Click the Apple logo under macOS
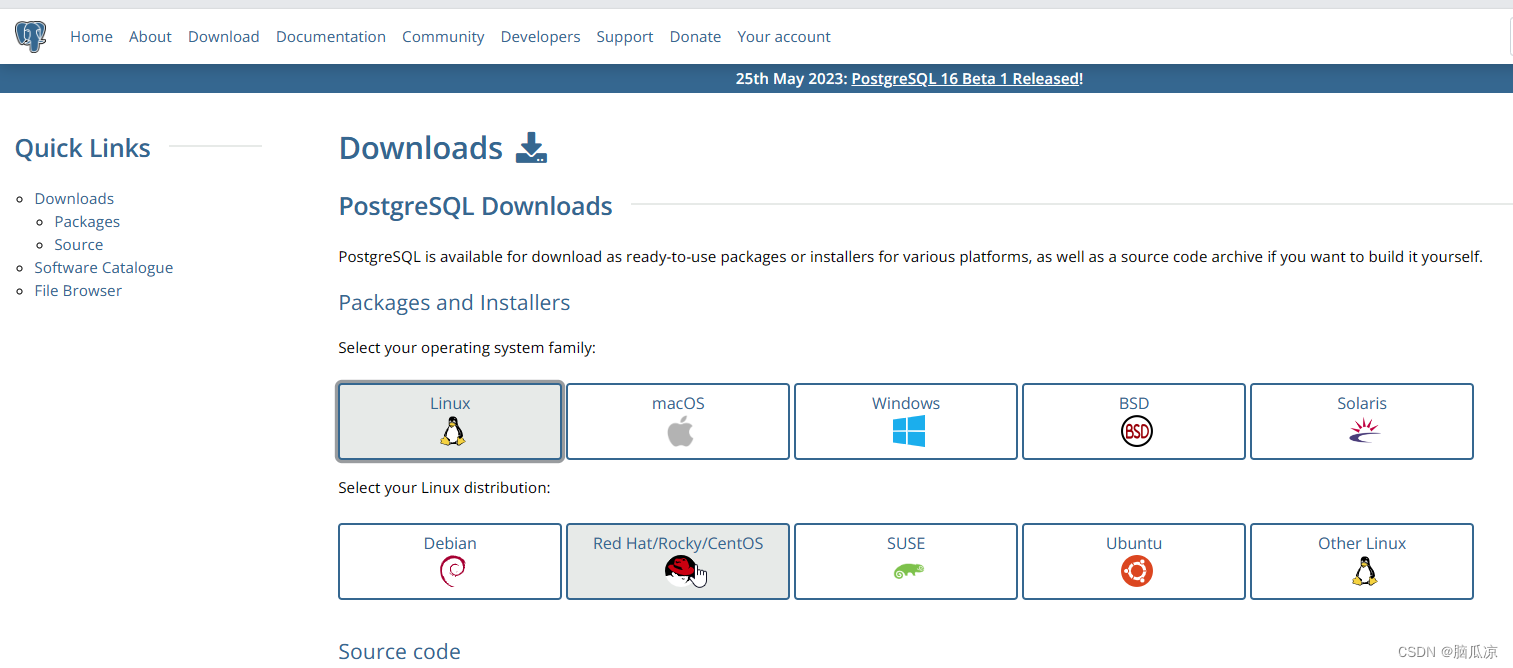Image resolution: width=1513 pixels, height=668 pixels. [x=680, y=432]
